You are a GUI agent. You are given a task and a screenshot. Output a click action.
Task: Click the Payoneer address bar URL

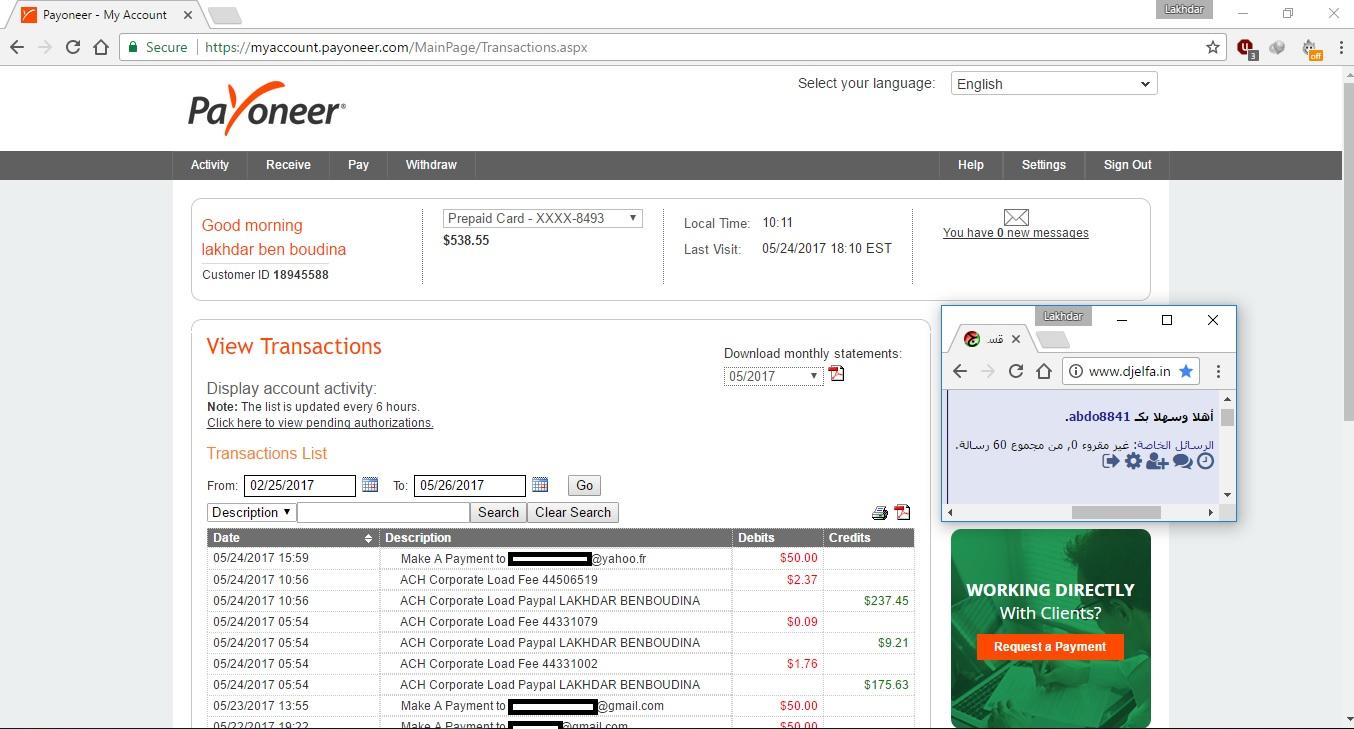pos(396,47)
